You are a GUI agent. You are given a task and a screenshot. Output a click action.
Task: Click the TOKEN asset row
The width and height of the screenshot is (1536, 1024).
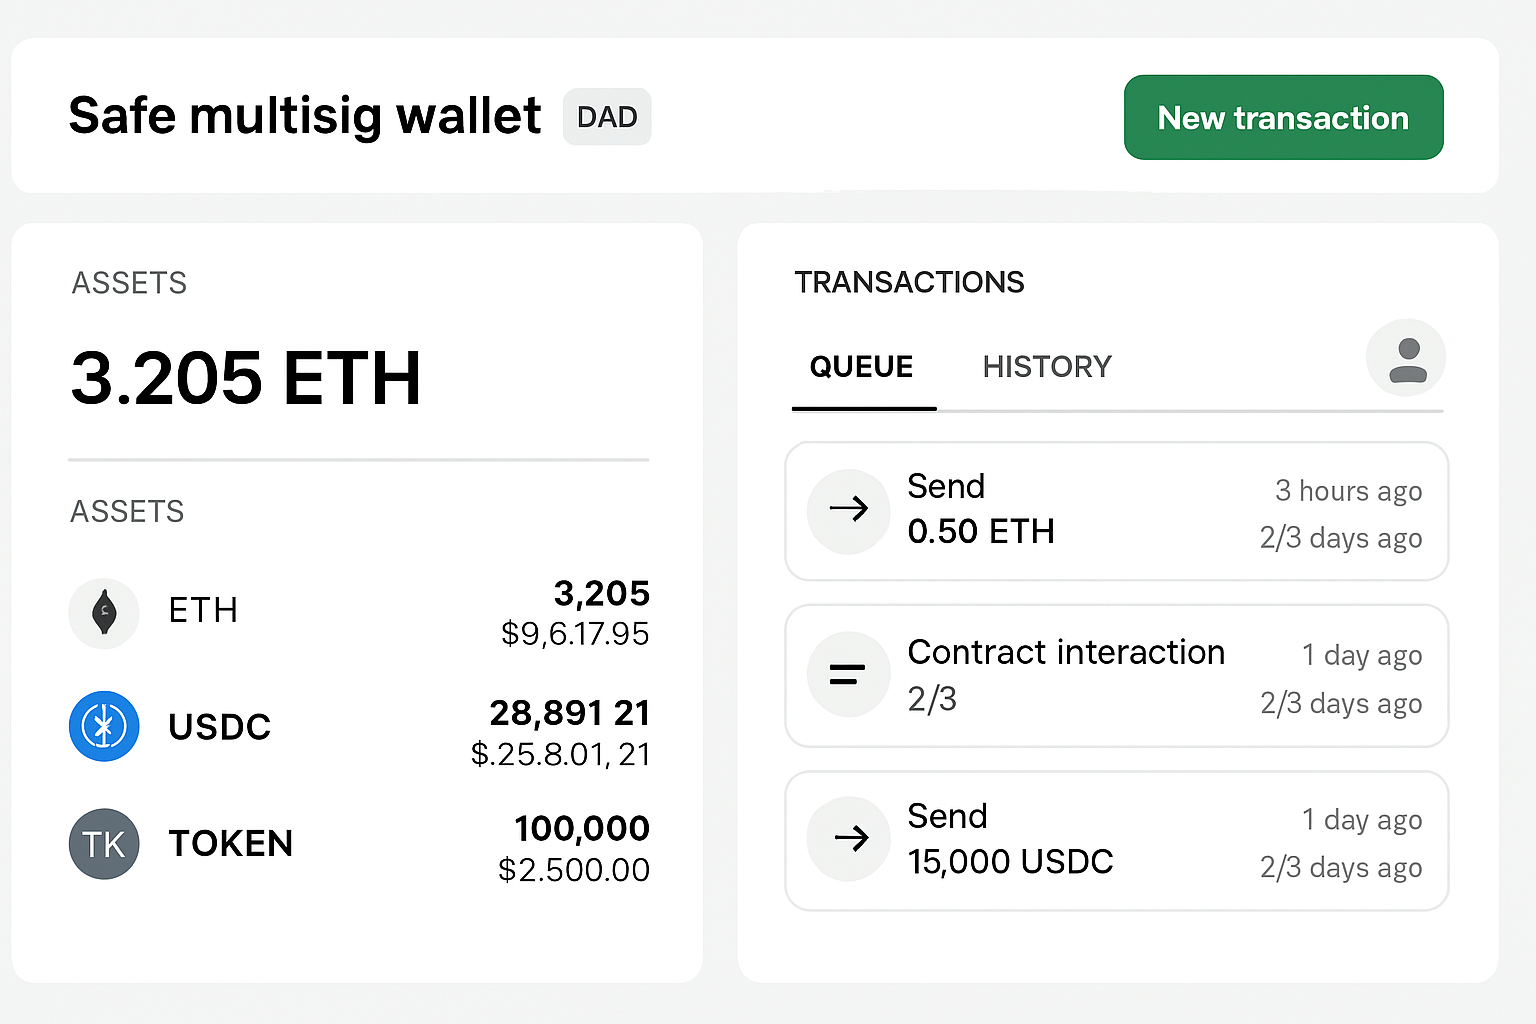tap(358, 843)
